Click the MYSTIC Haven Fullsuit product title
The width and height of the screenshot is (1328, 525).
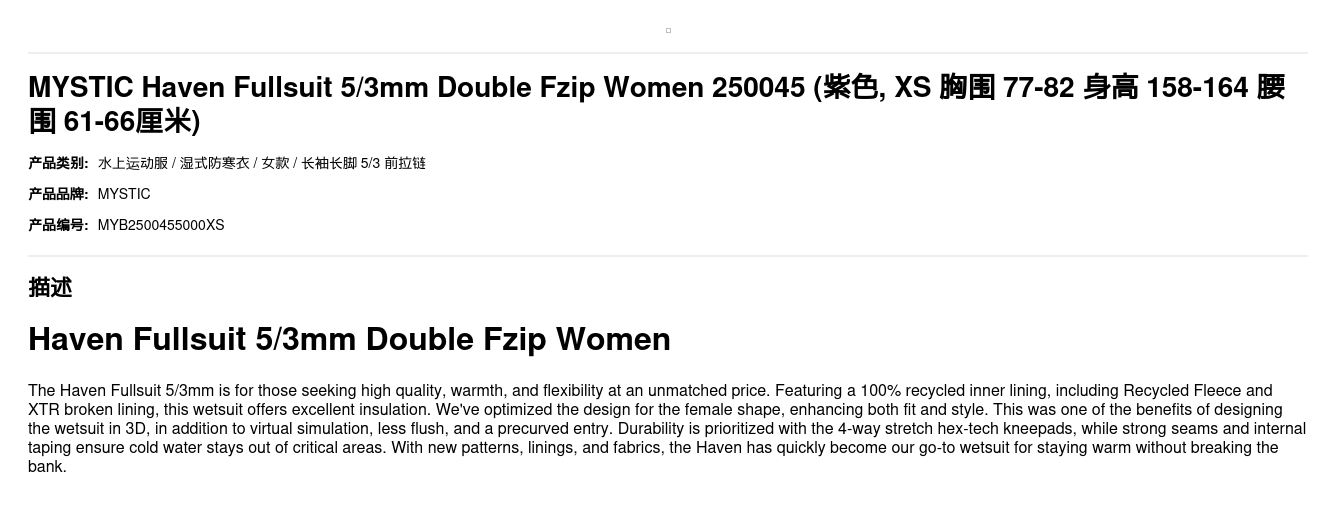400,88
